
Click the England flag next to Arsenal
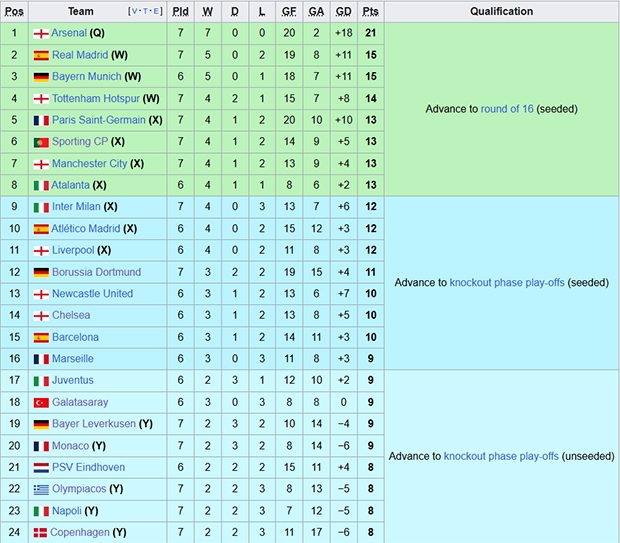tap(41, 33)
